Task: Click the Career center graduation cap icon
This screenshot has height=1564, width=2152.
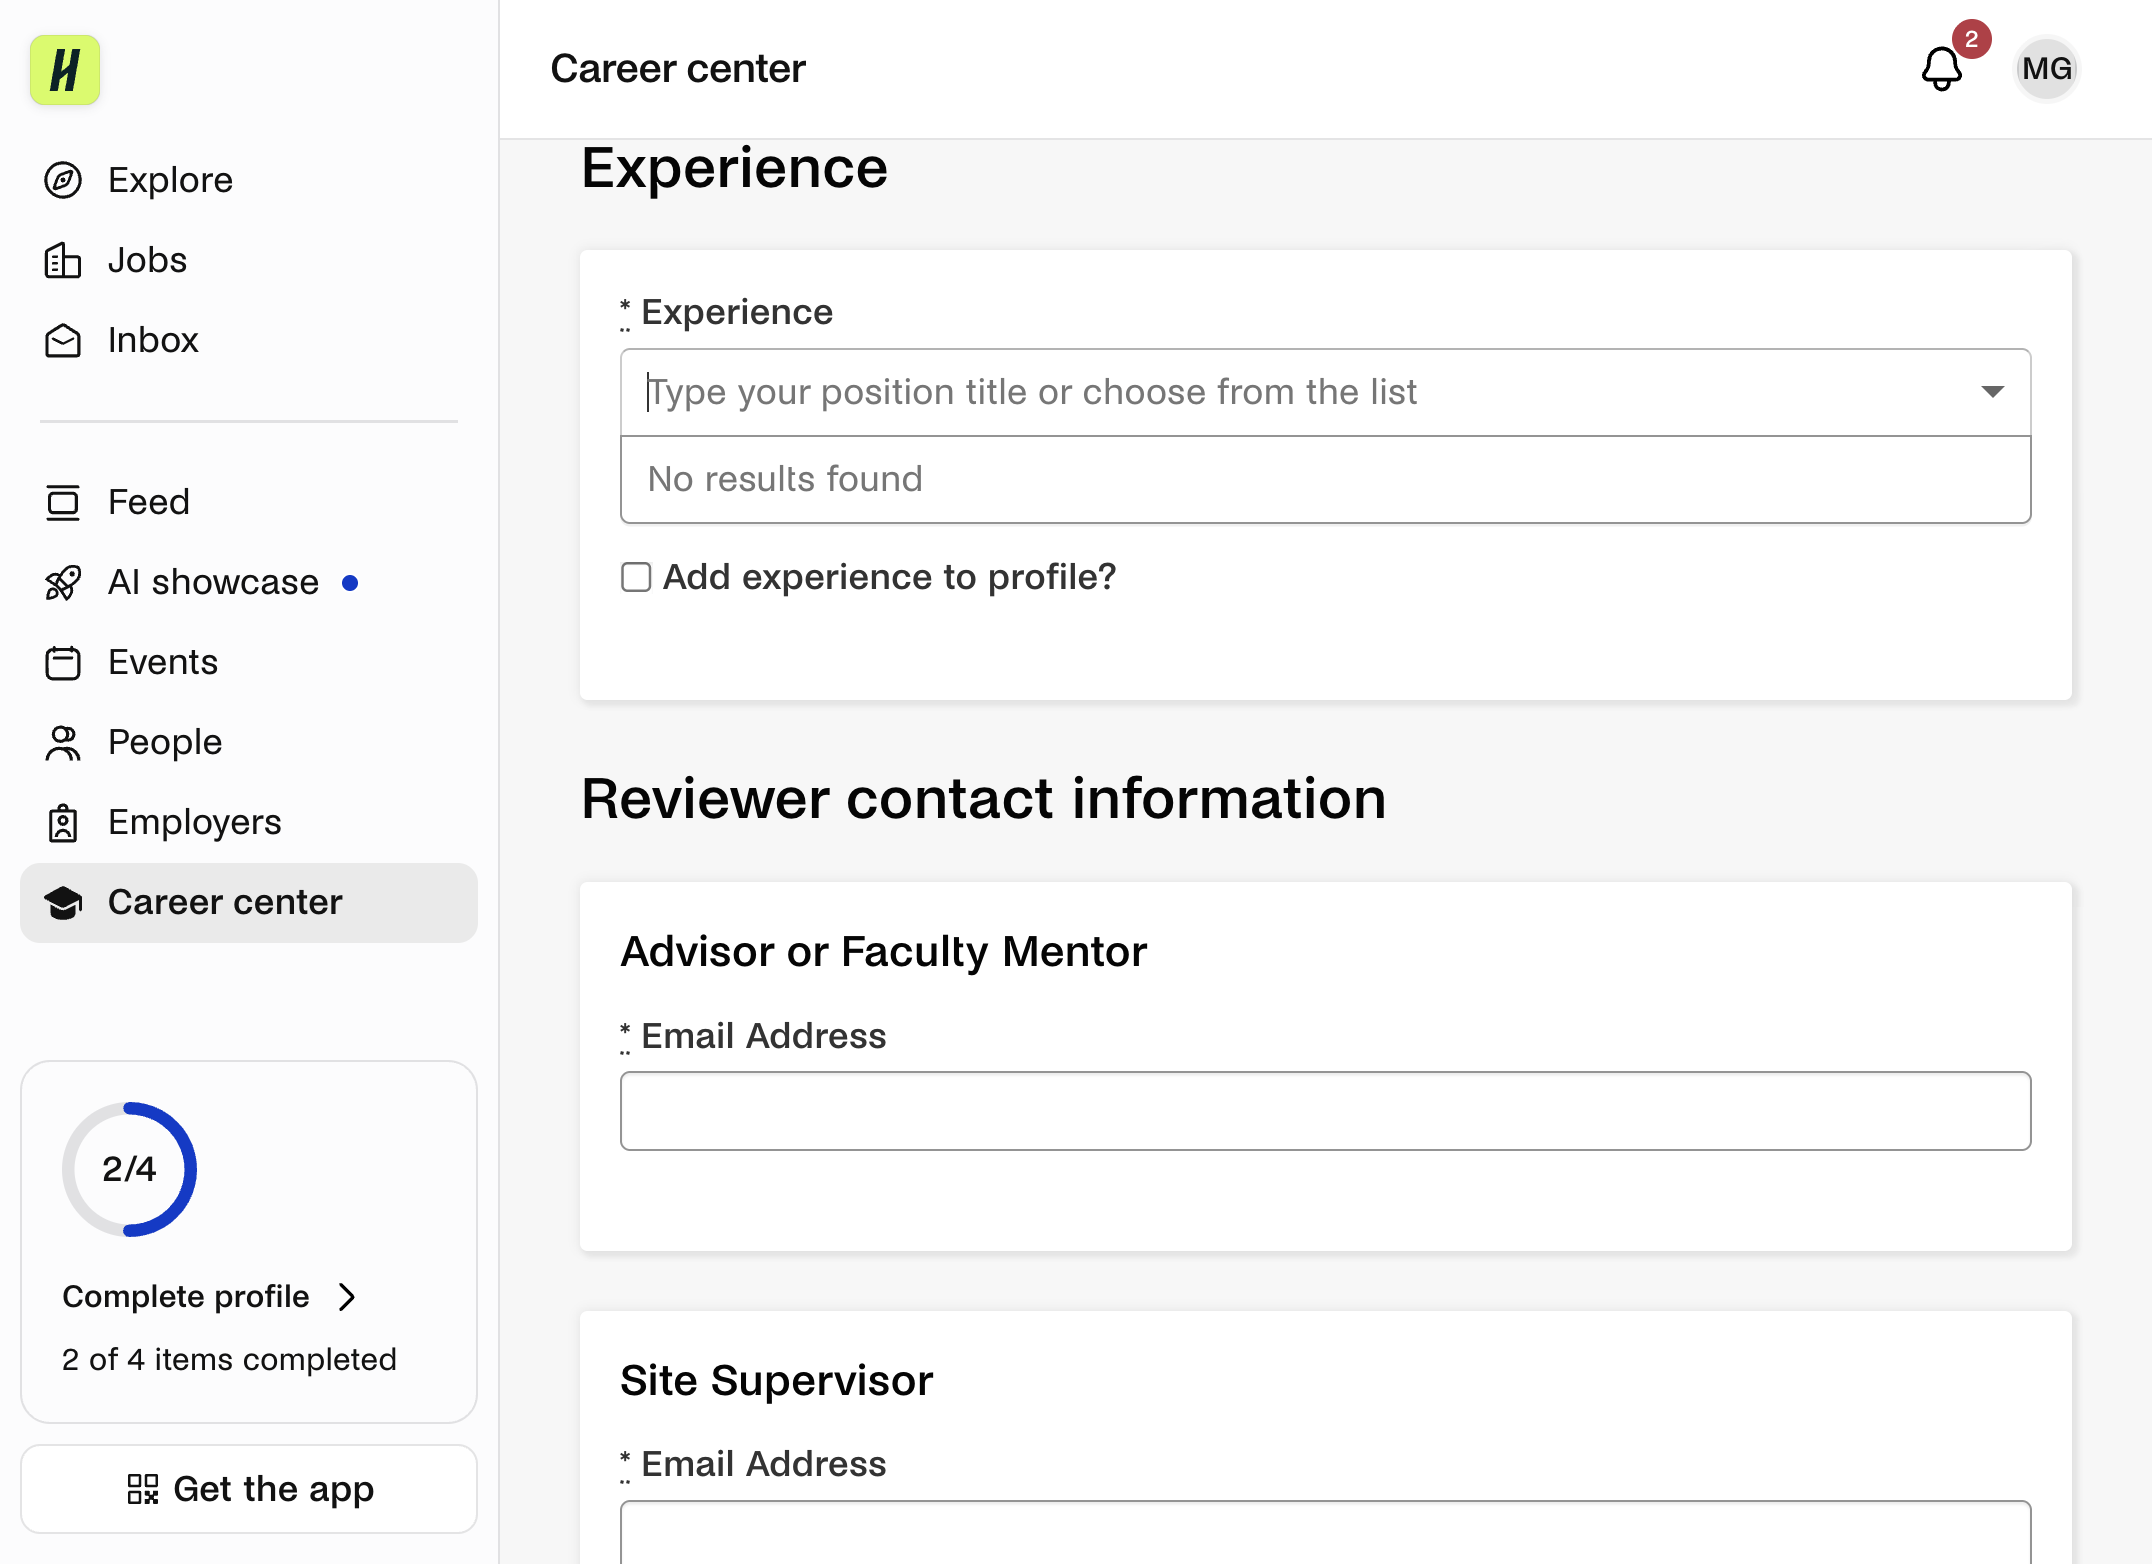Action: click(x=63, y=902)
